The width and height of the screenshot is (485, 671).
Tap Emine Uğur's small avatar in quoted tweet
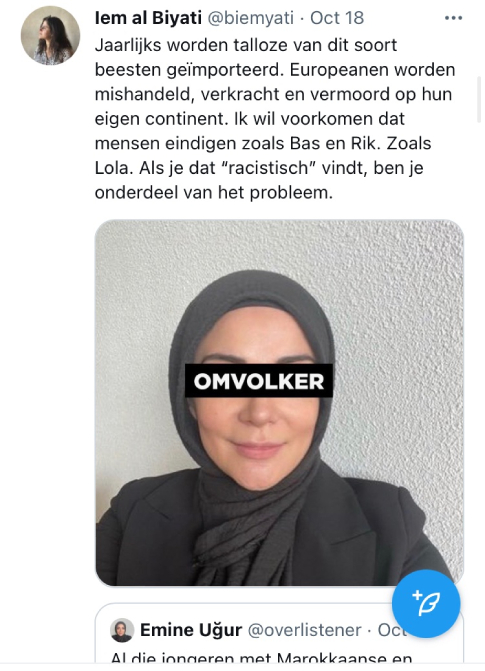[122, 630]
